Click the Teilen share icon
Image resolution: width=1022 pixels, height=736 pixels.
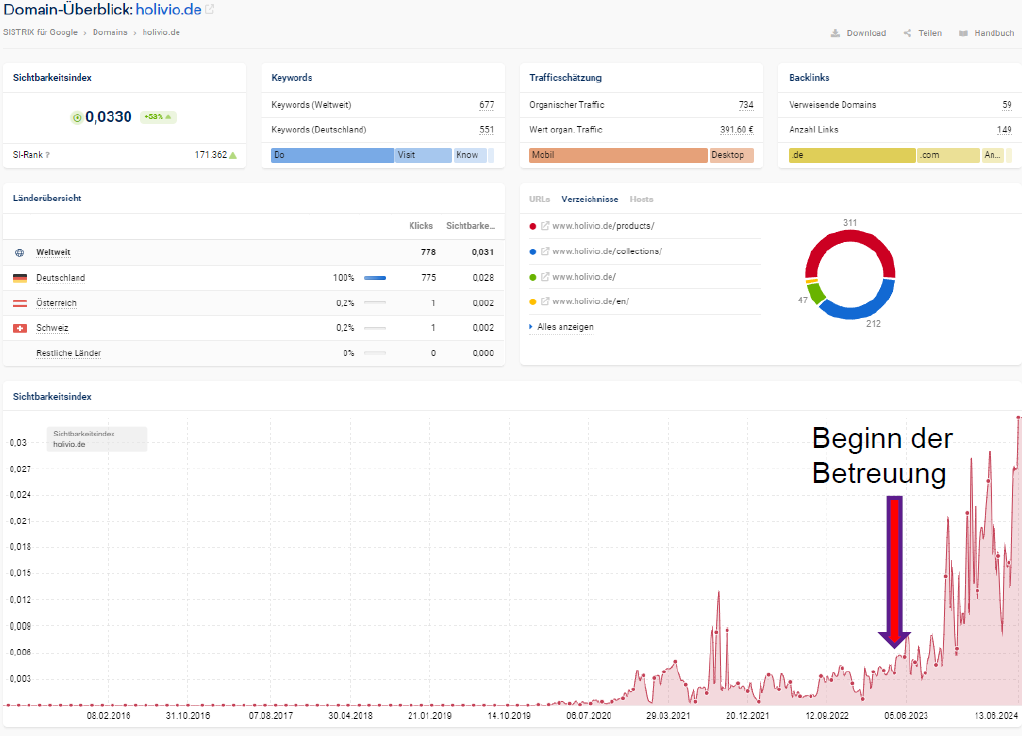point(907,33)
